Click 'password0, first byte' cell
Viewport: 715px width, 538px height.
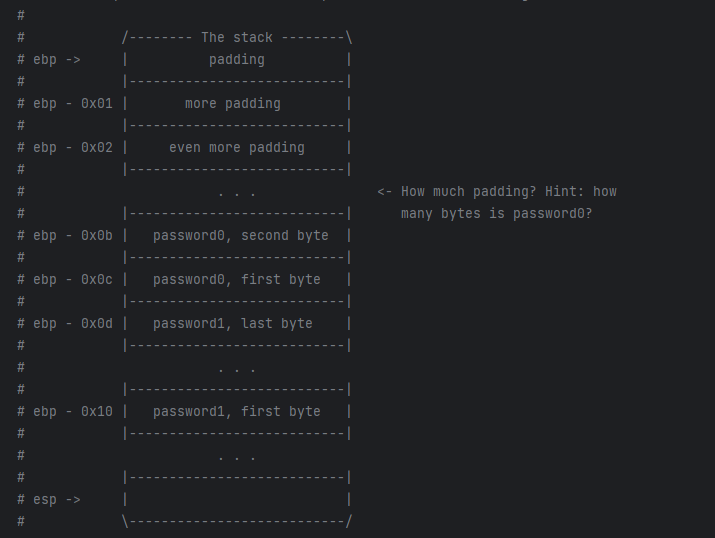(x=237, y=279)
